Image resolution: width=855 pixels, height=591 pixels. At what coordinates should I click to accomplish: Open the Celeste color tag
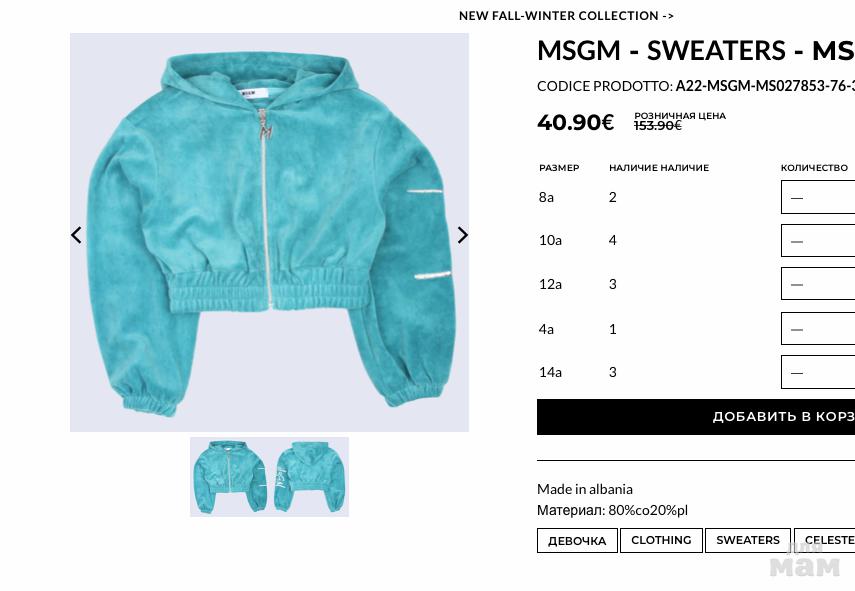824,540
